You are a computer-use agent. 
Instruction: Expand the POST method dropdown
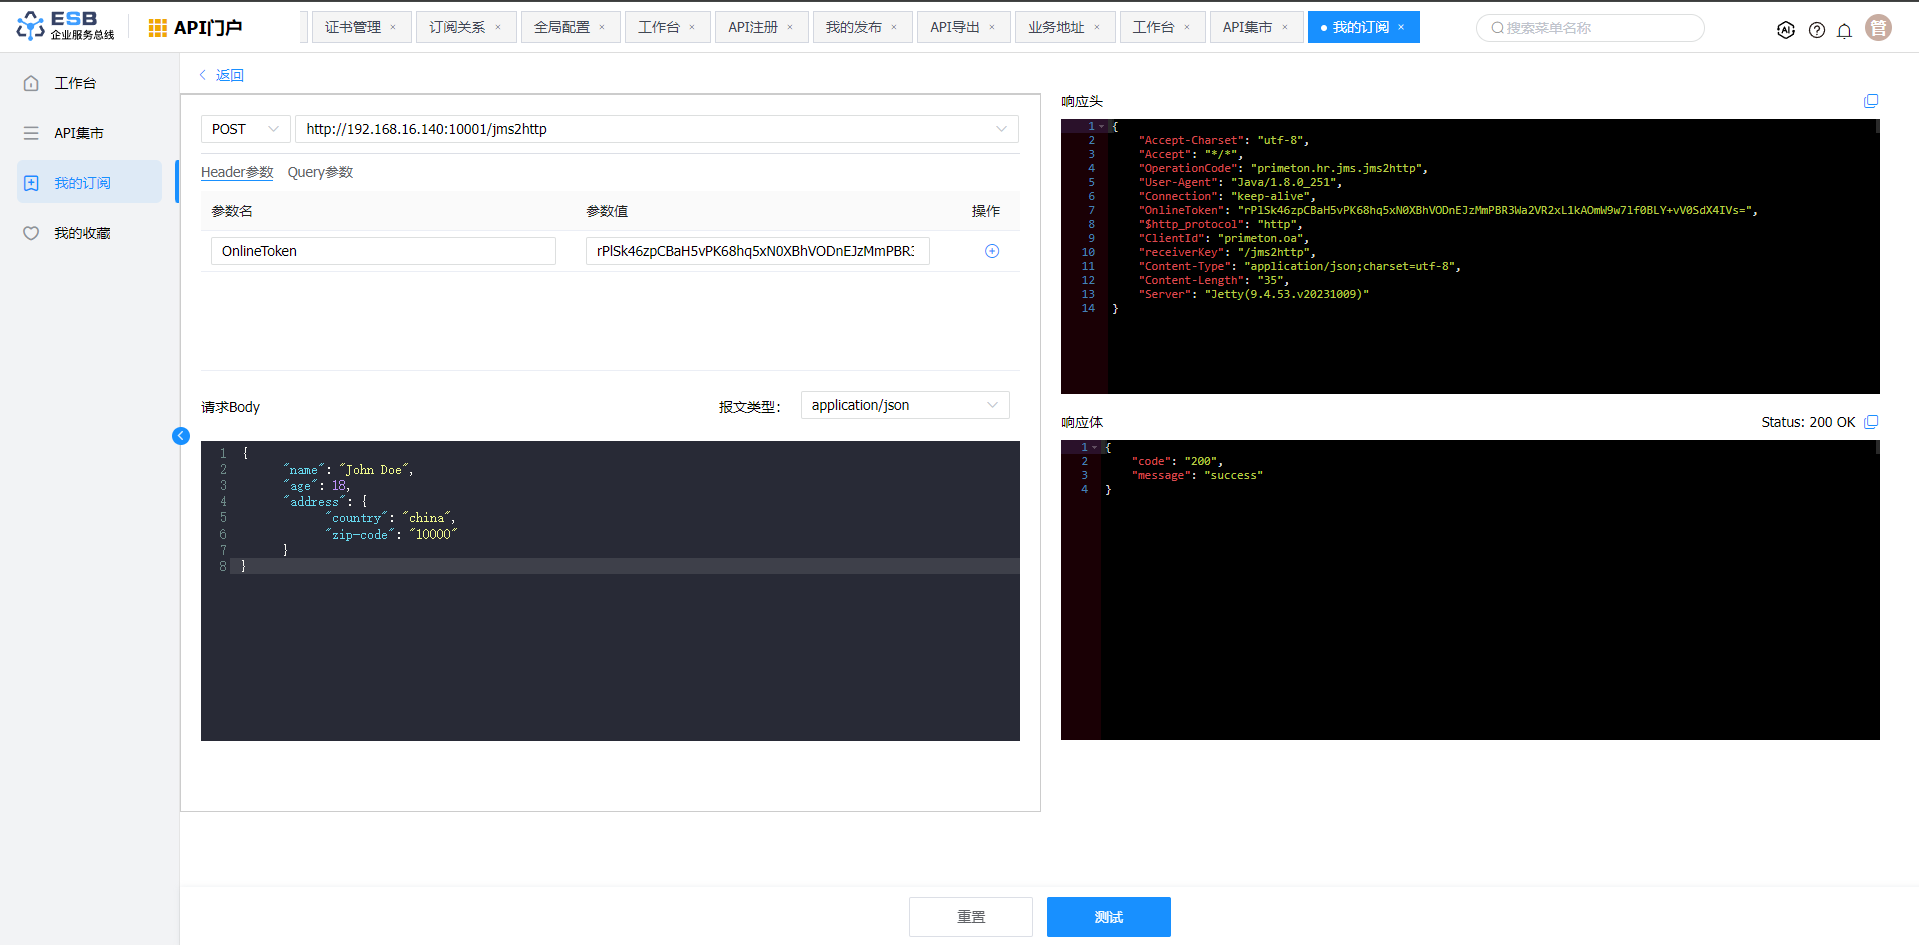tap(245, 129)
